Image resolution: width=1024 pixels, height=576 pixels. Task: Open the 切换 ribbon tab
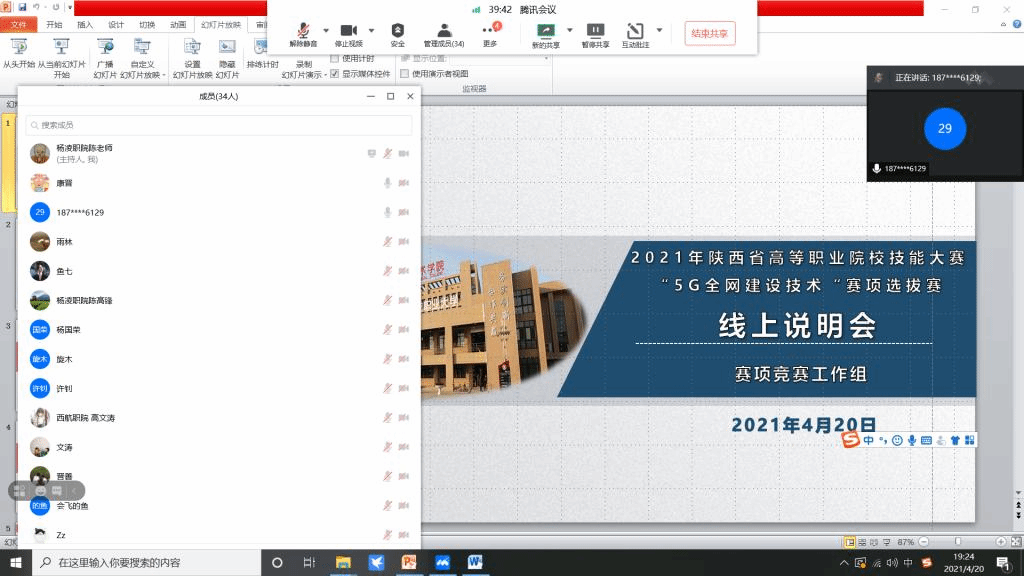coord(147,25)
